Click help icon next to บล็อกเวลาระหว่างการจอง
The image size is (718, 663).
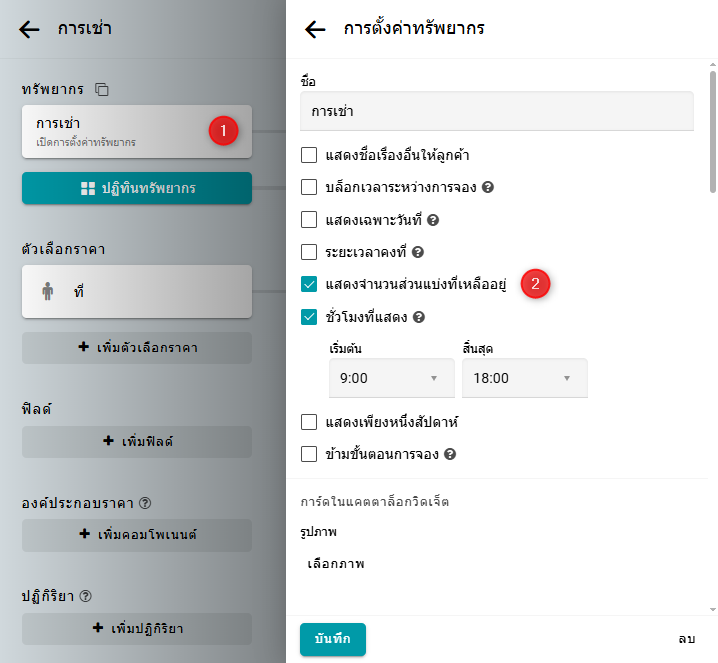pyautogui.click(x=490, y=187)
